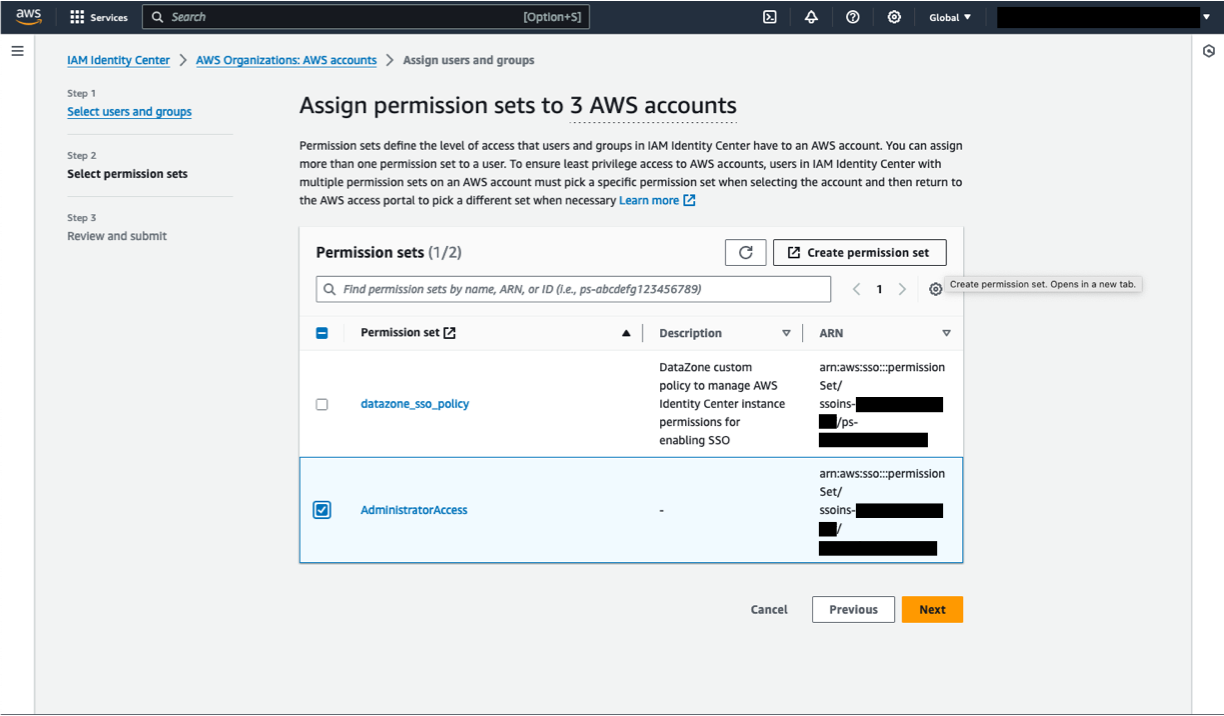Go to next page arrow in pagination
The width and height of the screenshot is (1224, 716).
[902, 289]
